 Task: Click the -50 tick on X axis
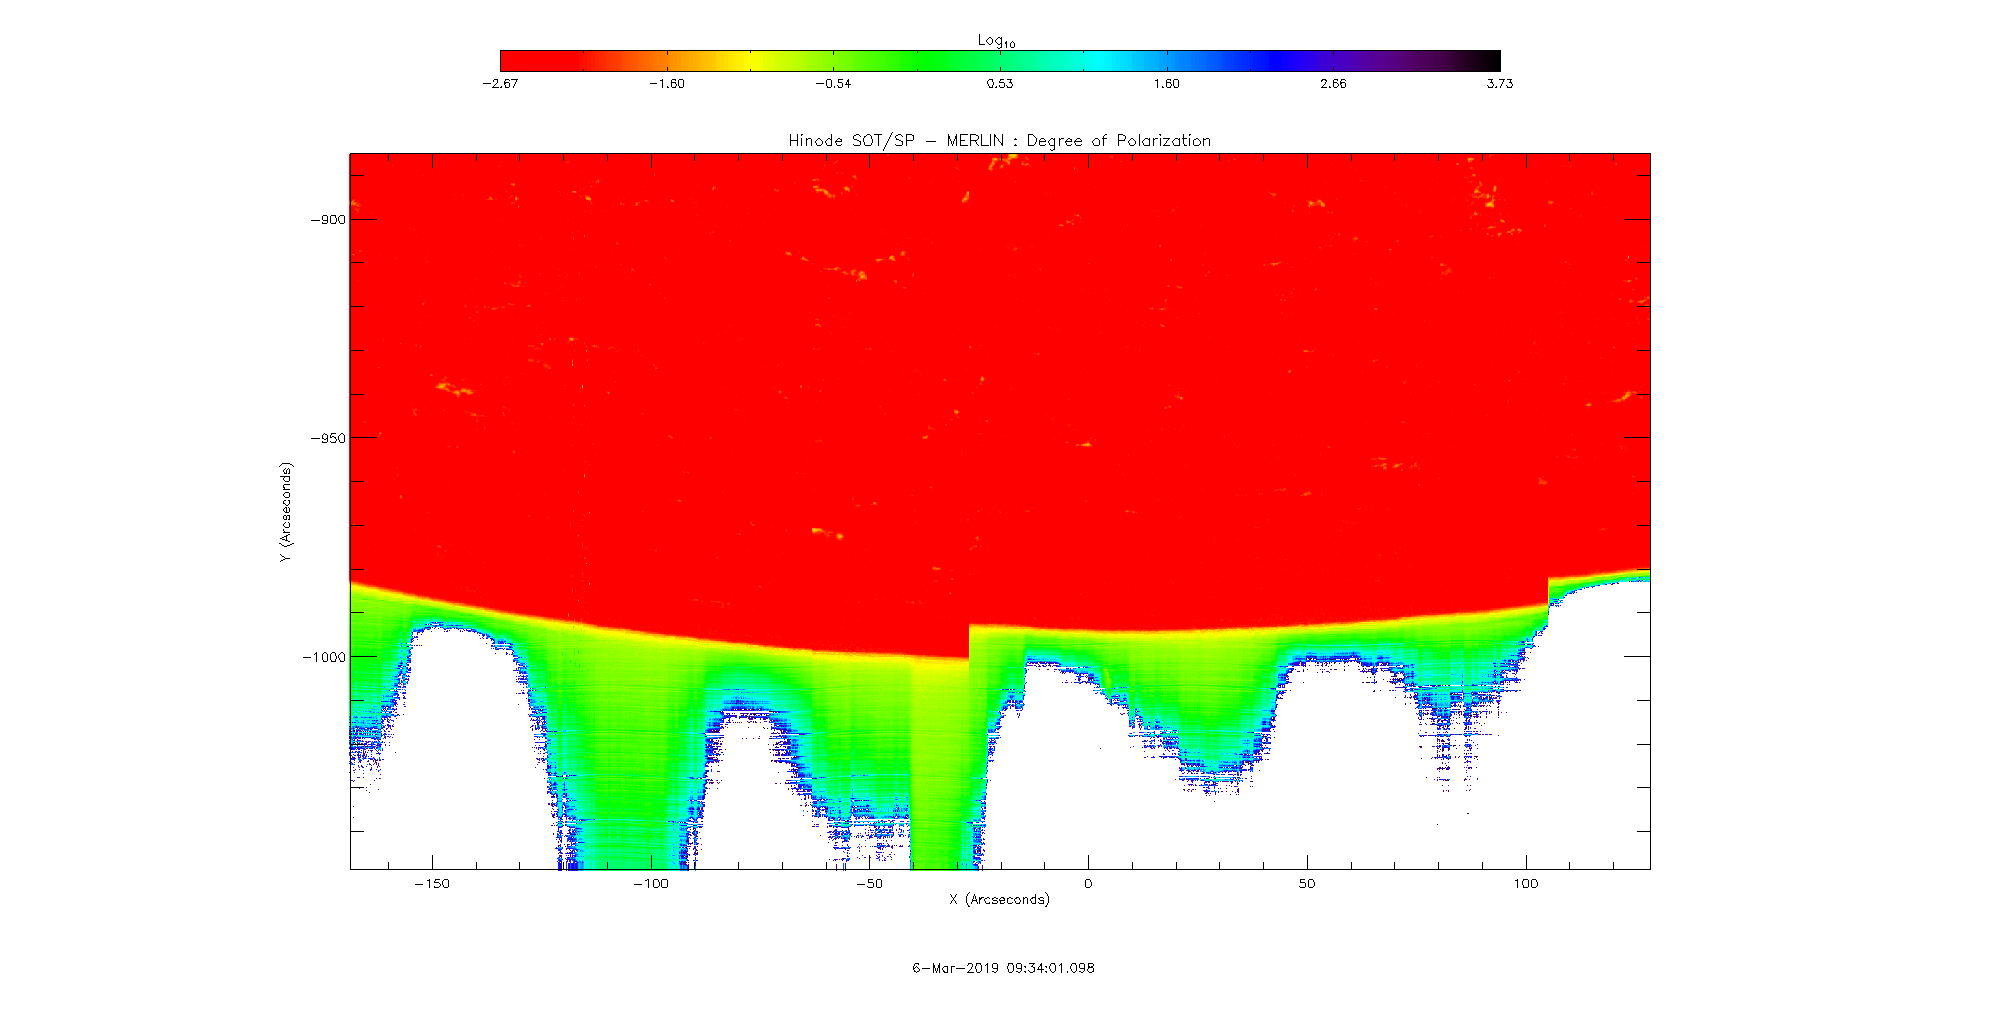click(x=869, y=884)
